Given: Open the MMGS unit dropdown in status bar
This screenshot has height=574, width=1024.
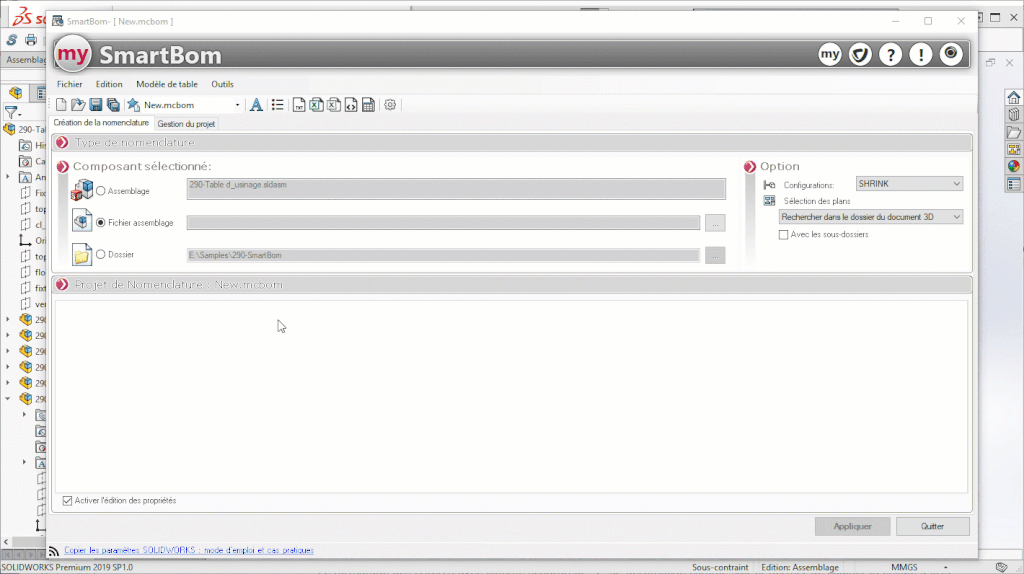Looking at the screenshot, I should coord(946,567).
